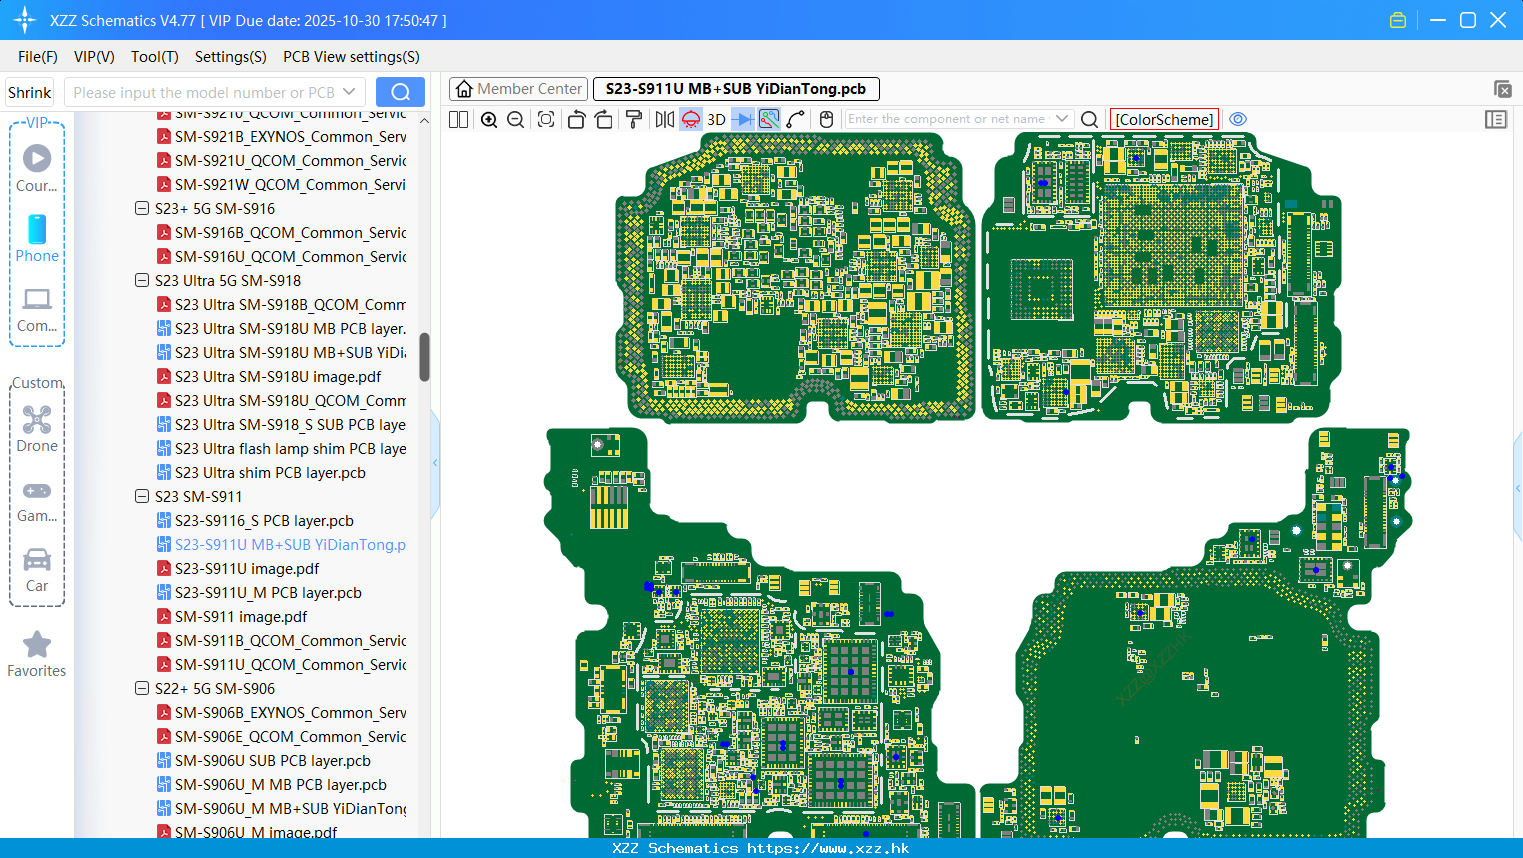Viewport: 1523px width, 858px height.
Task: Open the right side panel icon
Action: (1496, 119)
